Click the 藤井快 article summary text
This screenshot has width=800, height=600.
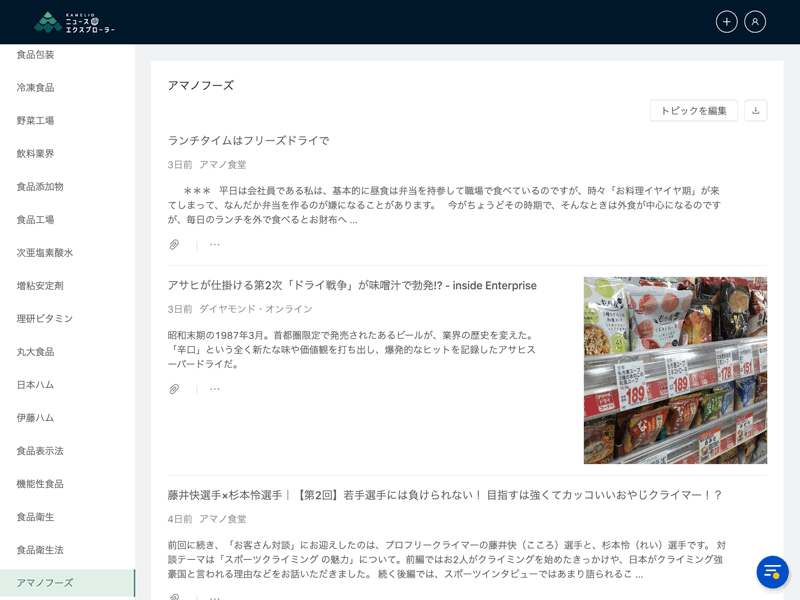pyautogui.click(x=446, y=560)
